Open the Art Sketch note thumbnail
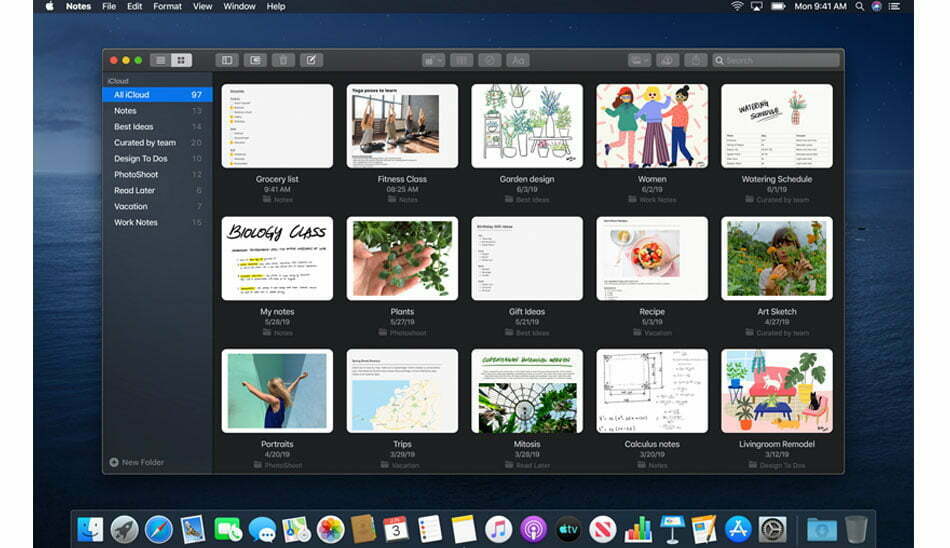 click(x=777, y=258)
